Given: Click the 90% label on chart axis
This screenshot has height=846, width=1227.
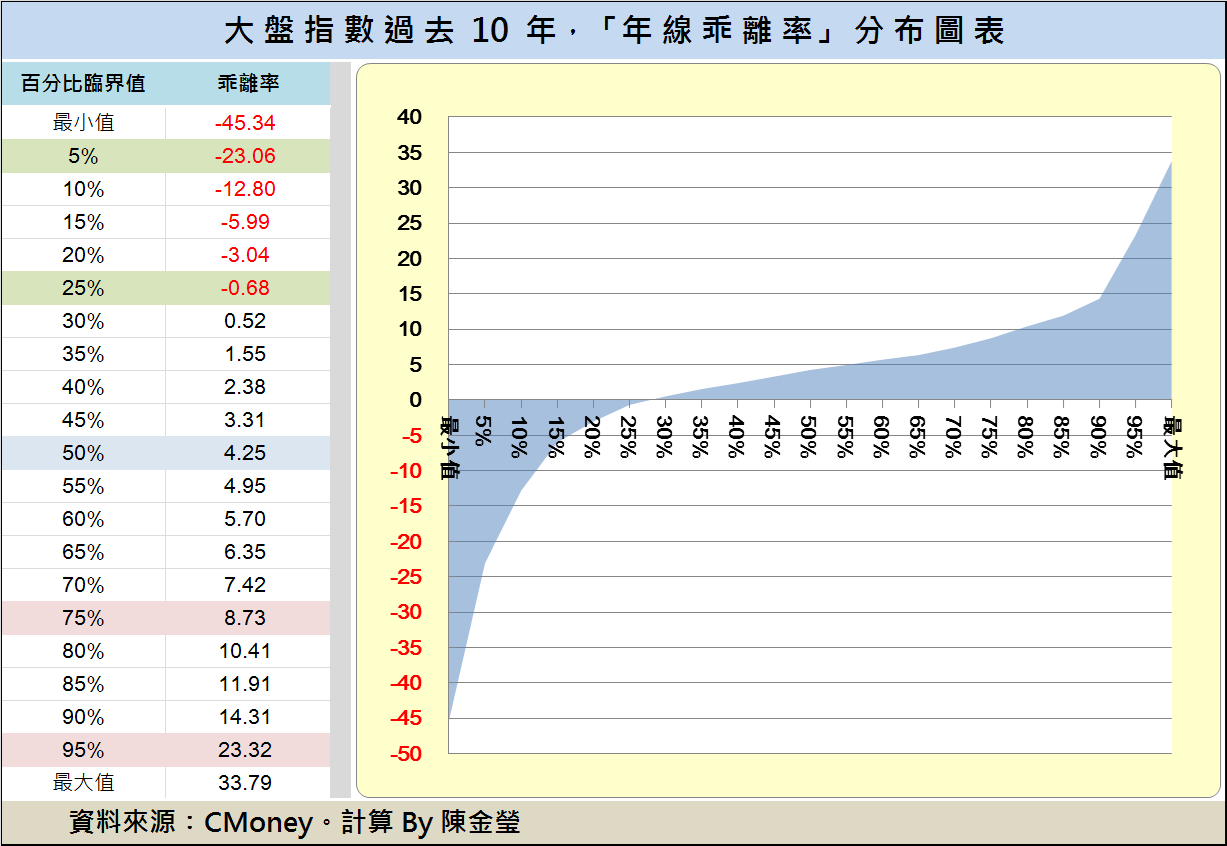Looking at the screenshot, I should (x=1098, y=436).
